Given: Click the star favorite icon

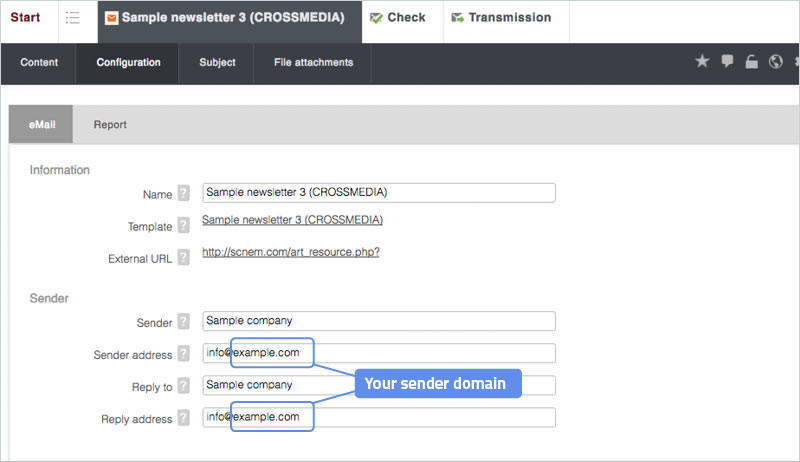Looking at the screenshot, I should click(x=702, y=62).
